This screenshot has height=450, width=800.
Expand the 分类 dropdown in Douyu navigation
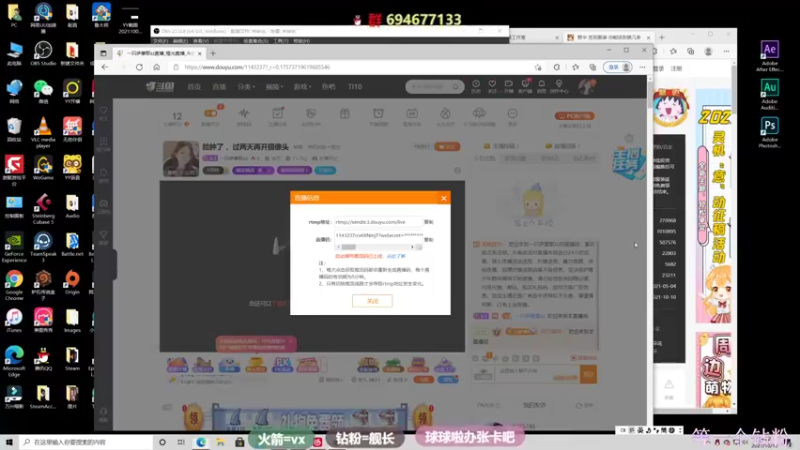pos(246,87)
